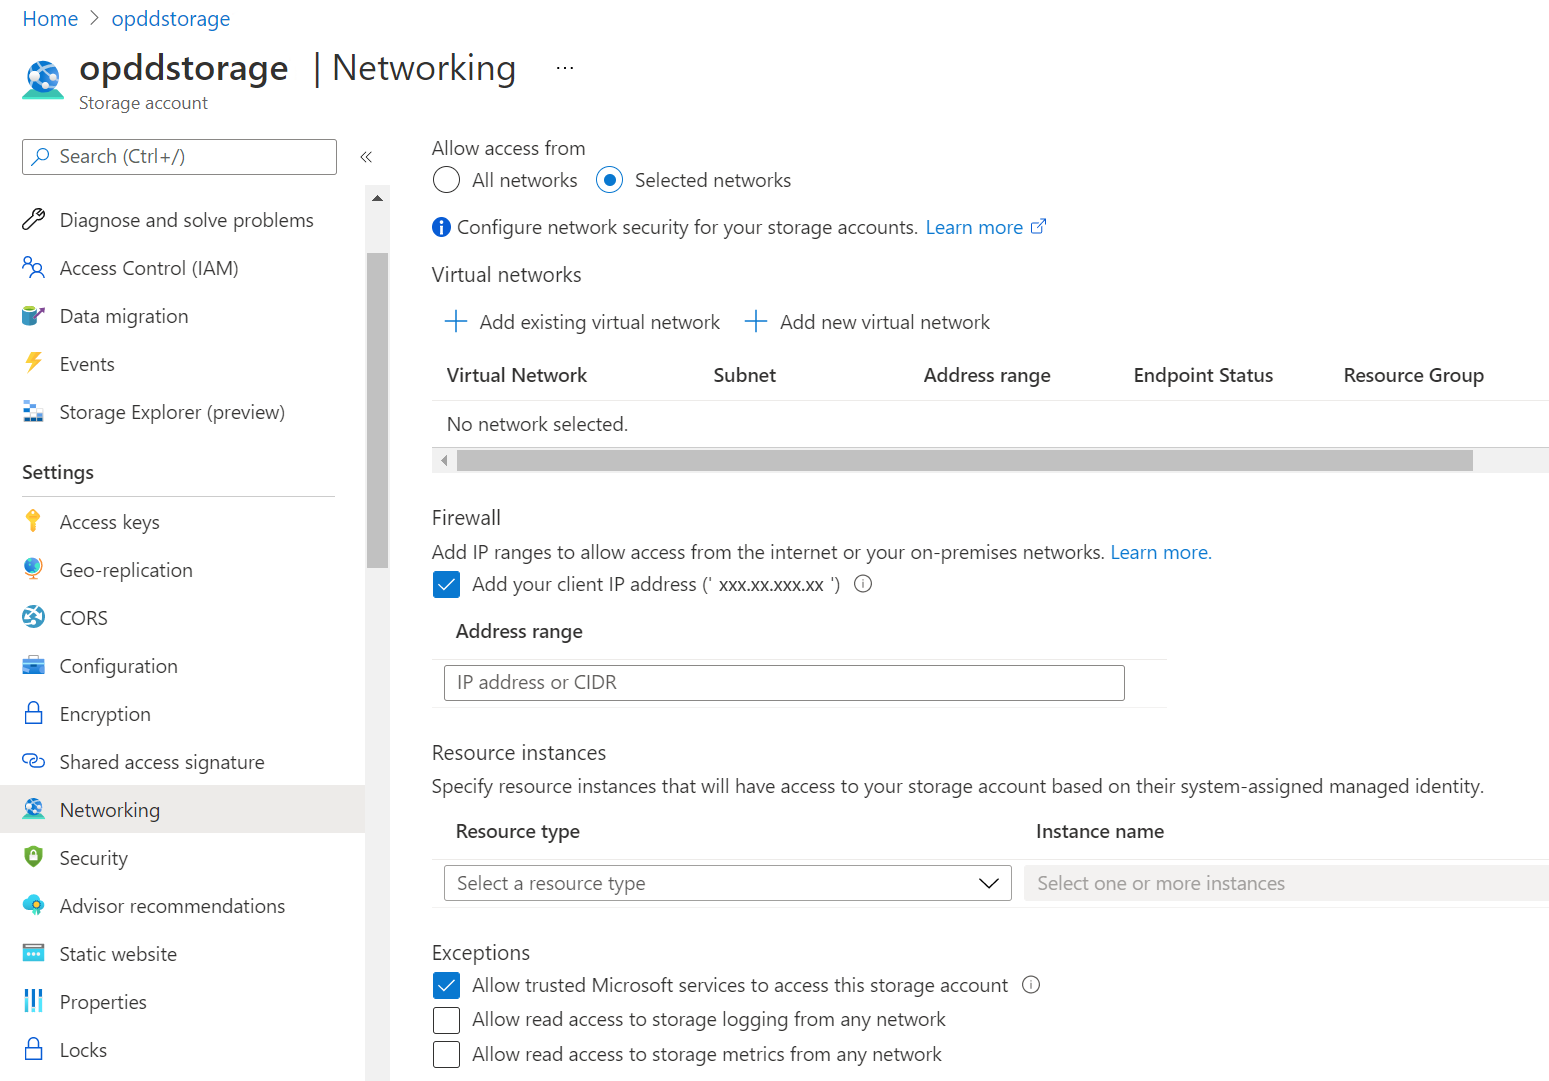
Task: Open Learn more link under Firewall
Action: pyautogui.click(x=1161, y=552)
